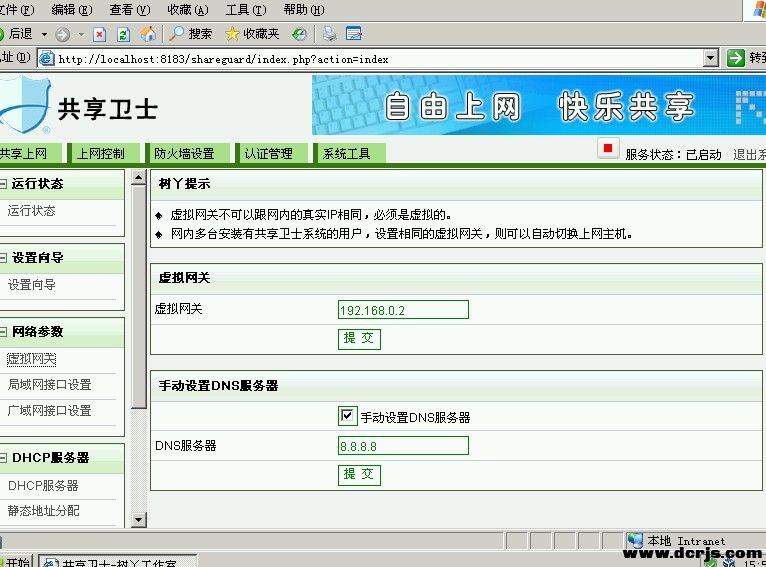
Task: Submit virtual gateway with 提交 button
Action: [358, 338]
